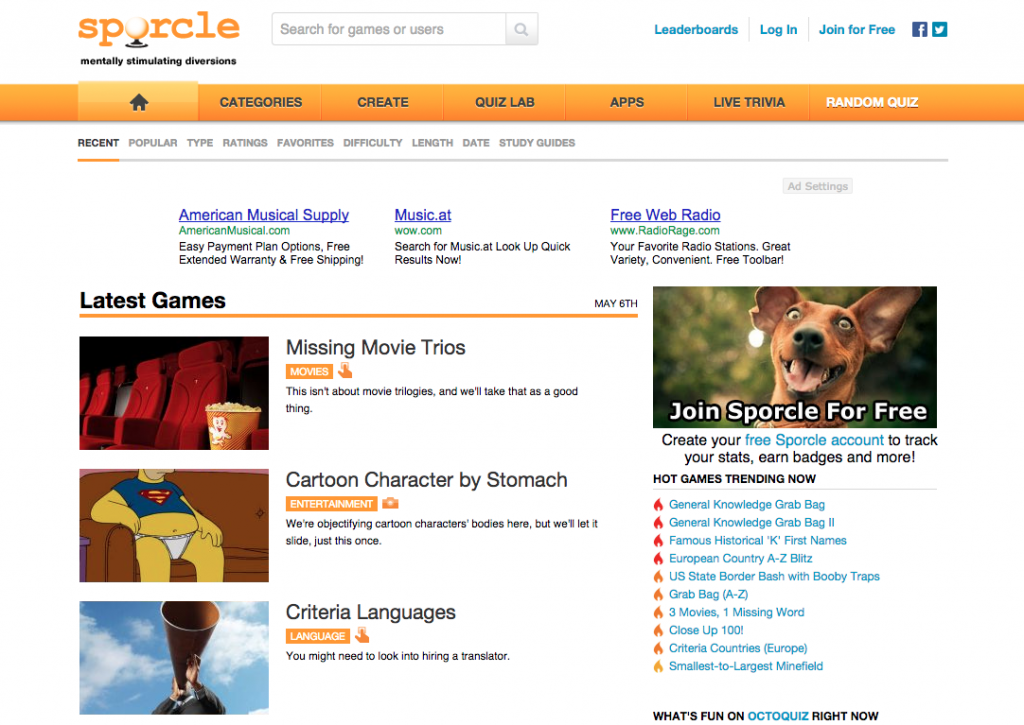This screenshot has width=1024, height=725.
Task: Open the Smallest-to-Largest Minefield link
Action: click(746, 666)
